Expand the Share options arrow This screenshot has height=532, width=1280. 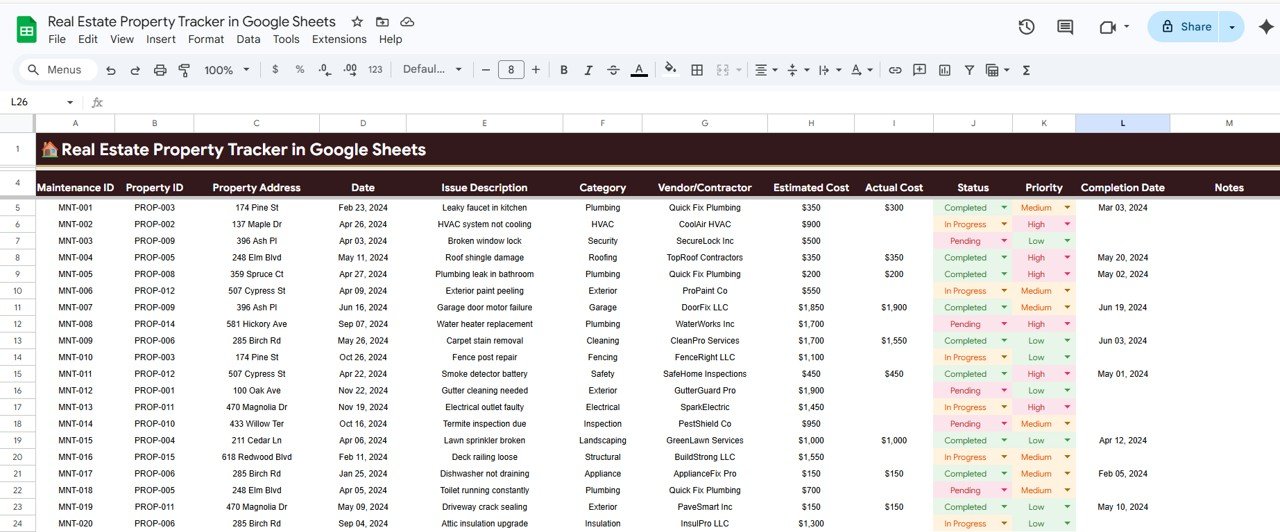click(x=1232, y=27)
